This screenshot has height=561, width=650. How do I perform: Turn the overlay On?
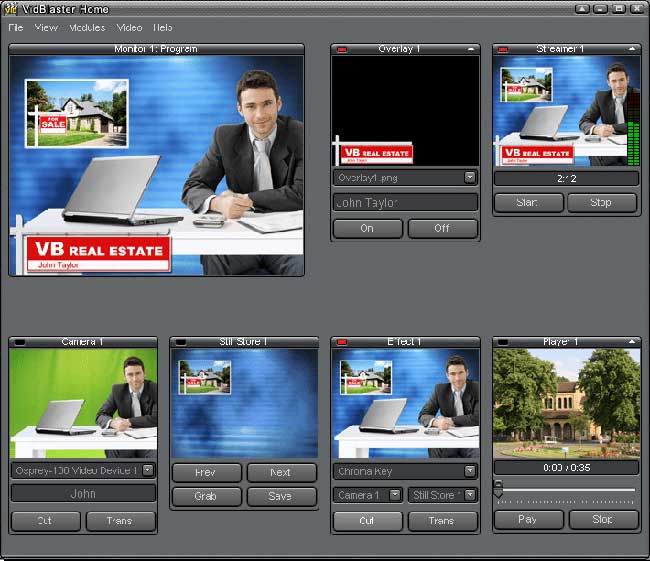pos(367,229)
